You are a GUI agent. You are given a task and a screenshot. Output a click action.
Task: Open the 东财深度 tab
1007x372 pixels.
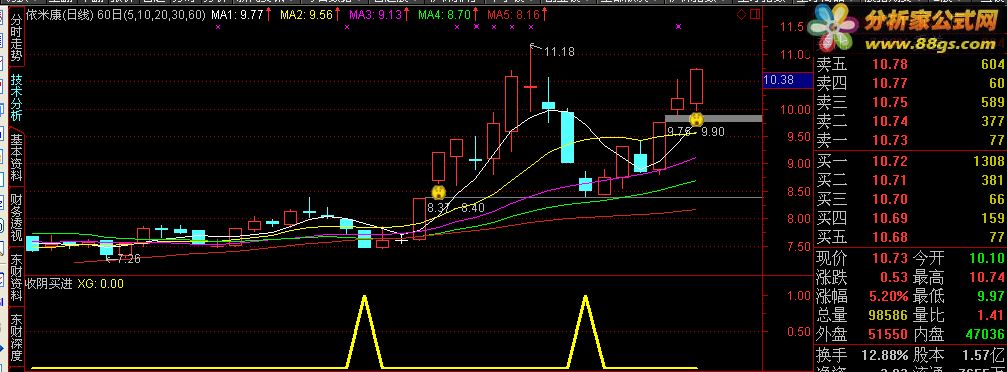click(16, 338)
